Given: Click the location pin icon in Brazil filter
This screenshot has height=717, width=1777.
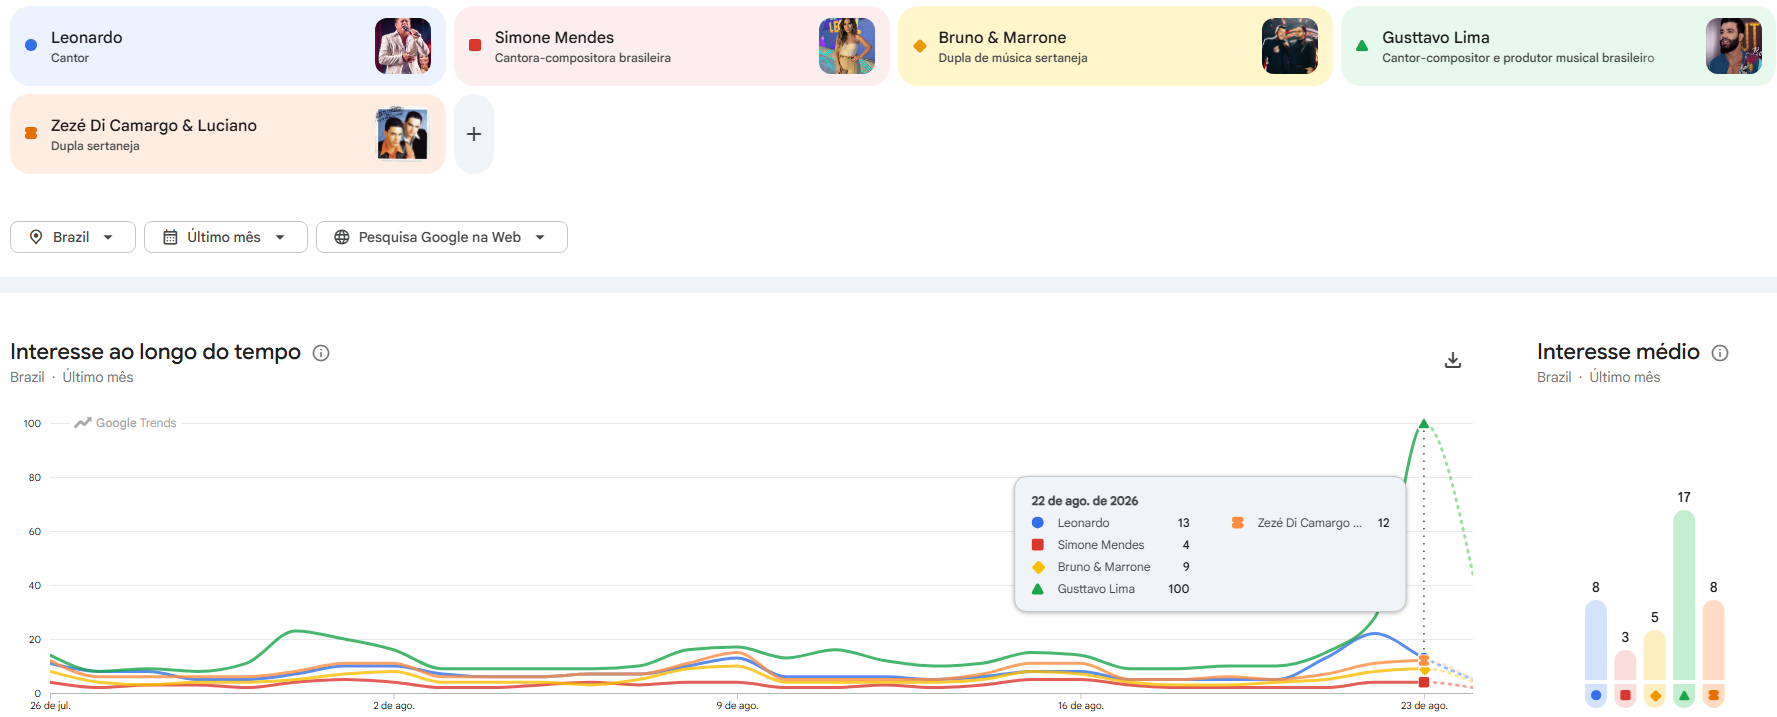Looking at the screenshot, I should pyautogui.click(x=36, y=237).
